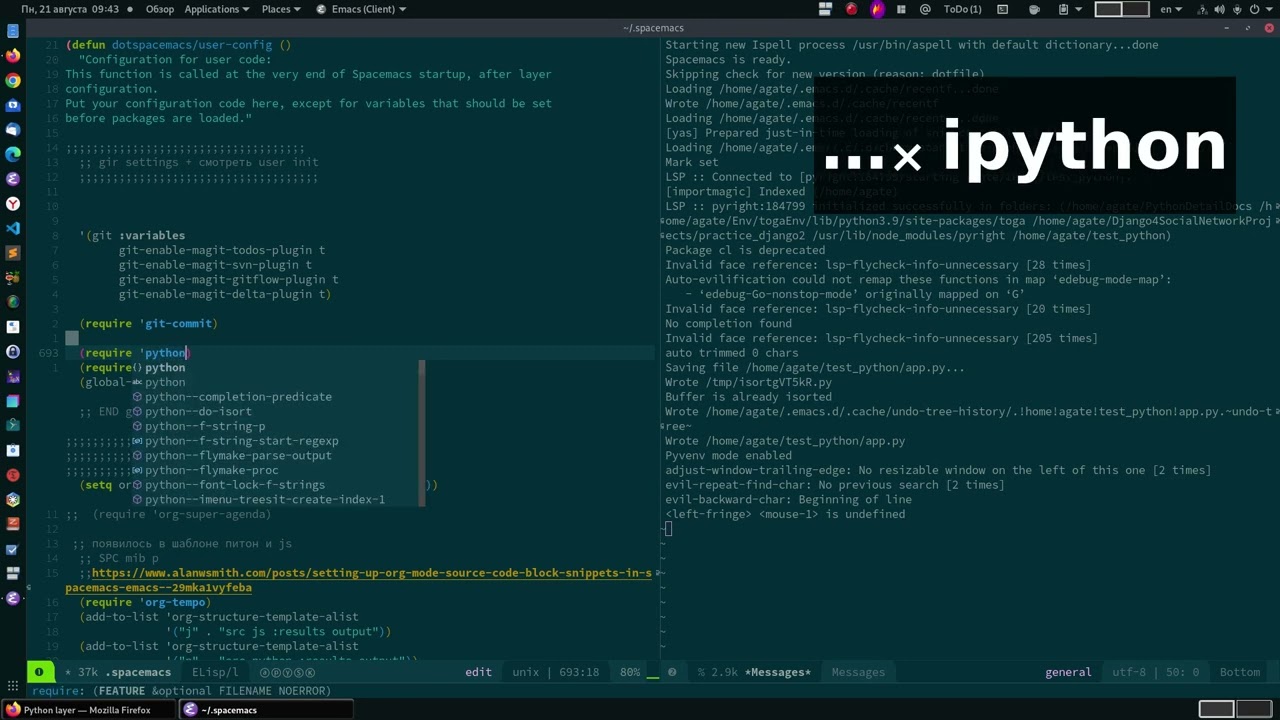Switch to Python layer — Mozilla Firefox task
This screenshot has height=720, width=1280.
[x=88, y=710]
